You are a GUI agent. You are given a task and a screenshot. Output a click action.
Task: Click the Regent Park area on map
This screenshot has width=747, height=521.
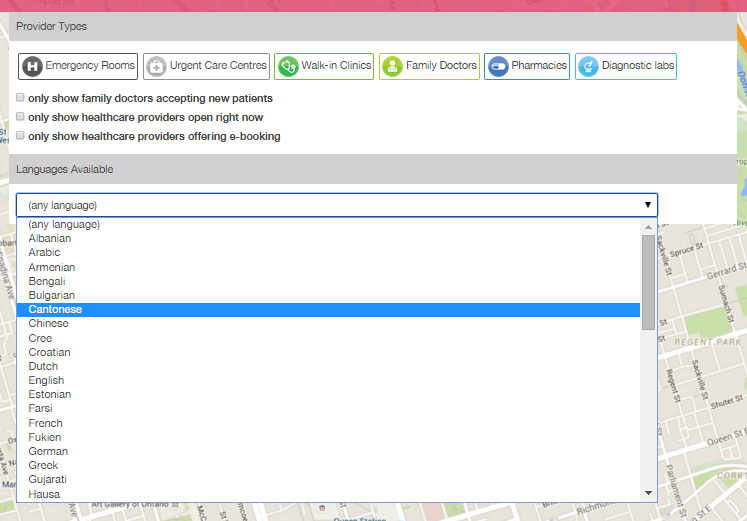click(707, 342)
